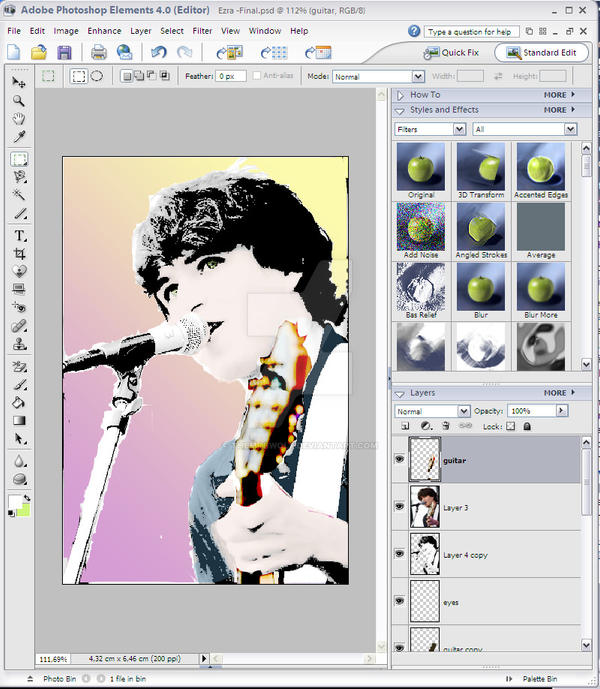Click the Save disk icon

point(64,53)
